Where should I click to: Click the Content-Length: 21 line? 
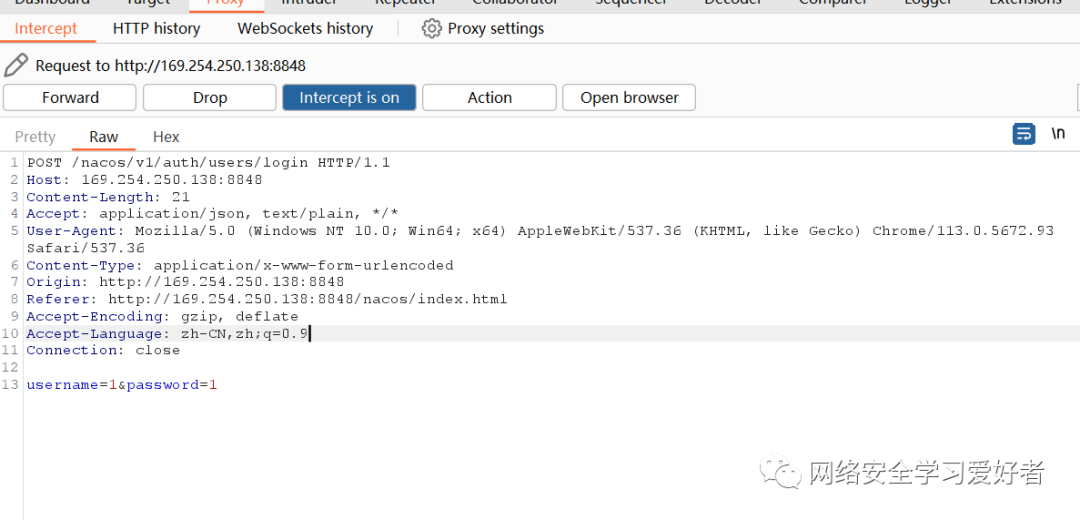(x=108, y=197)
